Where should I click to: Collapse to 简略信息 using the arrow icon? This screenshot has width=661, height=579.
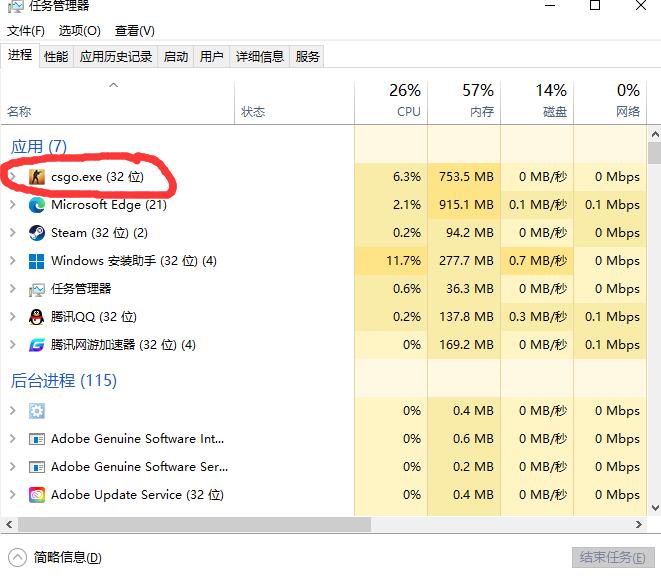(17, 558)
